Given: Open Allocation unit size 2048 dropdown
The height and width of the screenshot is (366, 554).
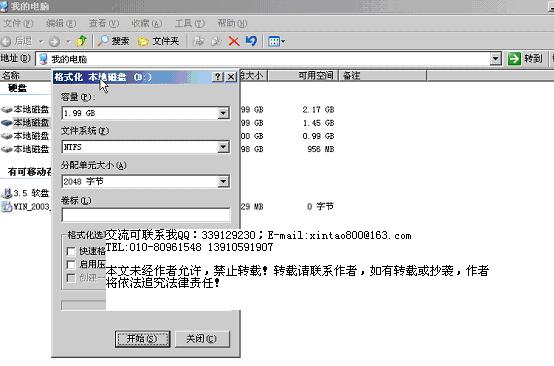Looking at the screenshot, I should pos(223,182).
